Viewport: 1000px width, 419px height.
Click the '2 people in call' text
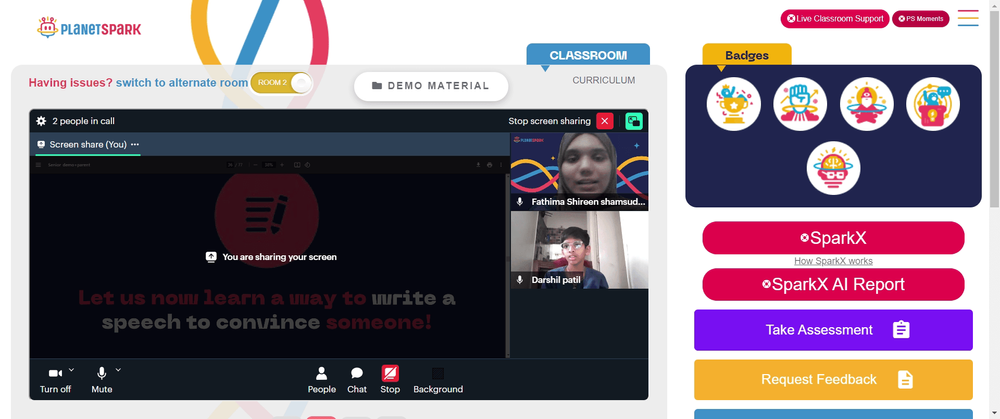tap(84, 121)
